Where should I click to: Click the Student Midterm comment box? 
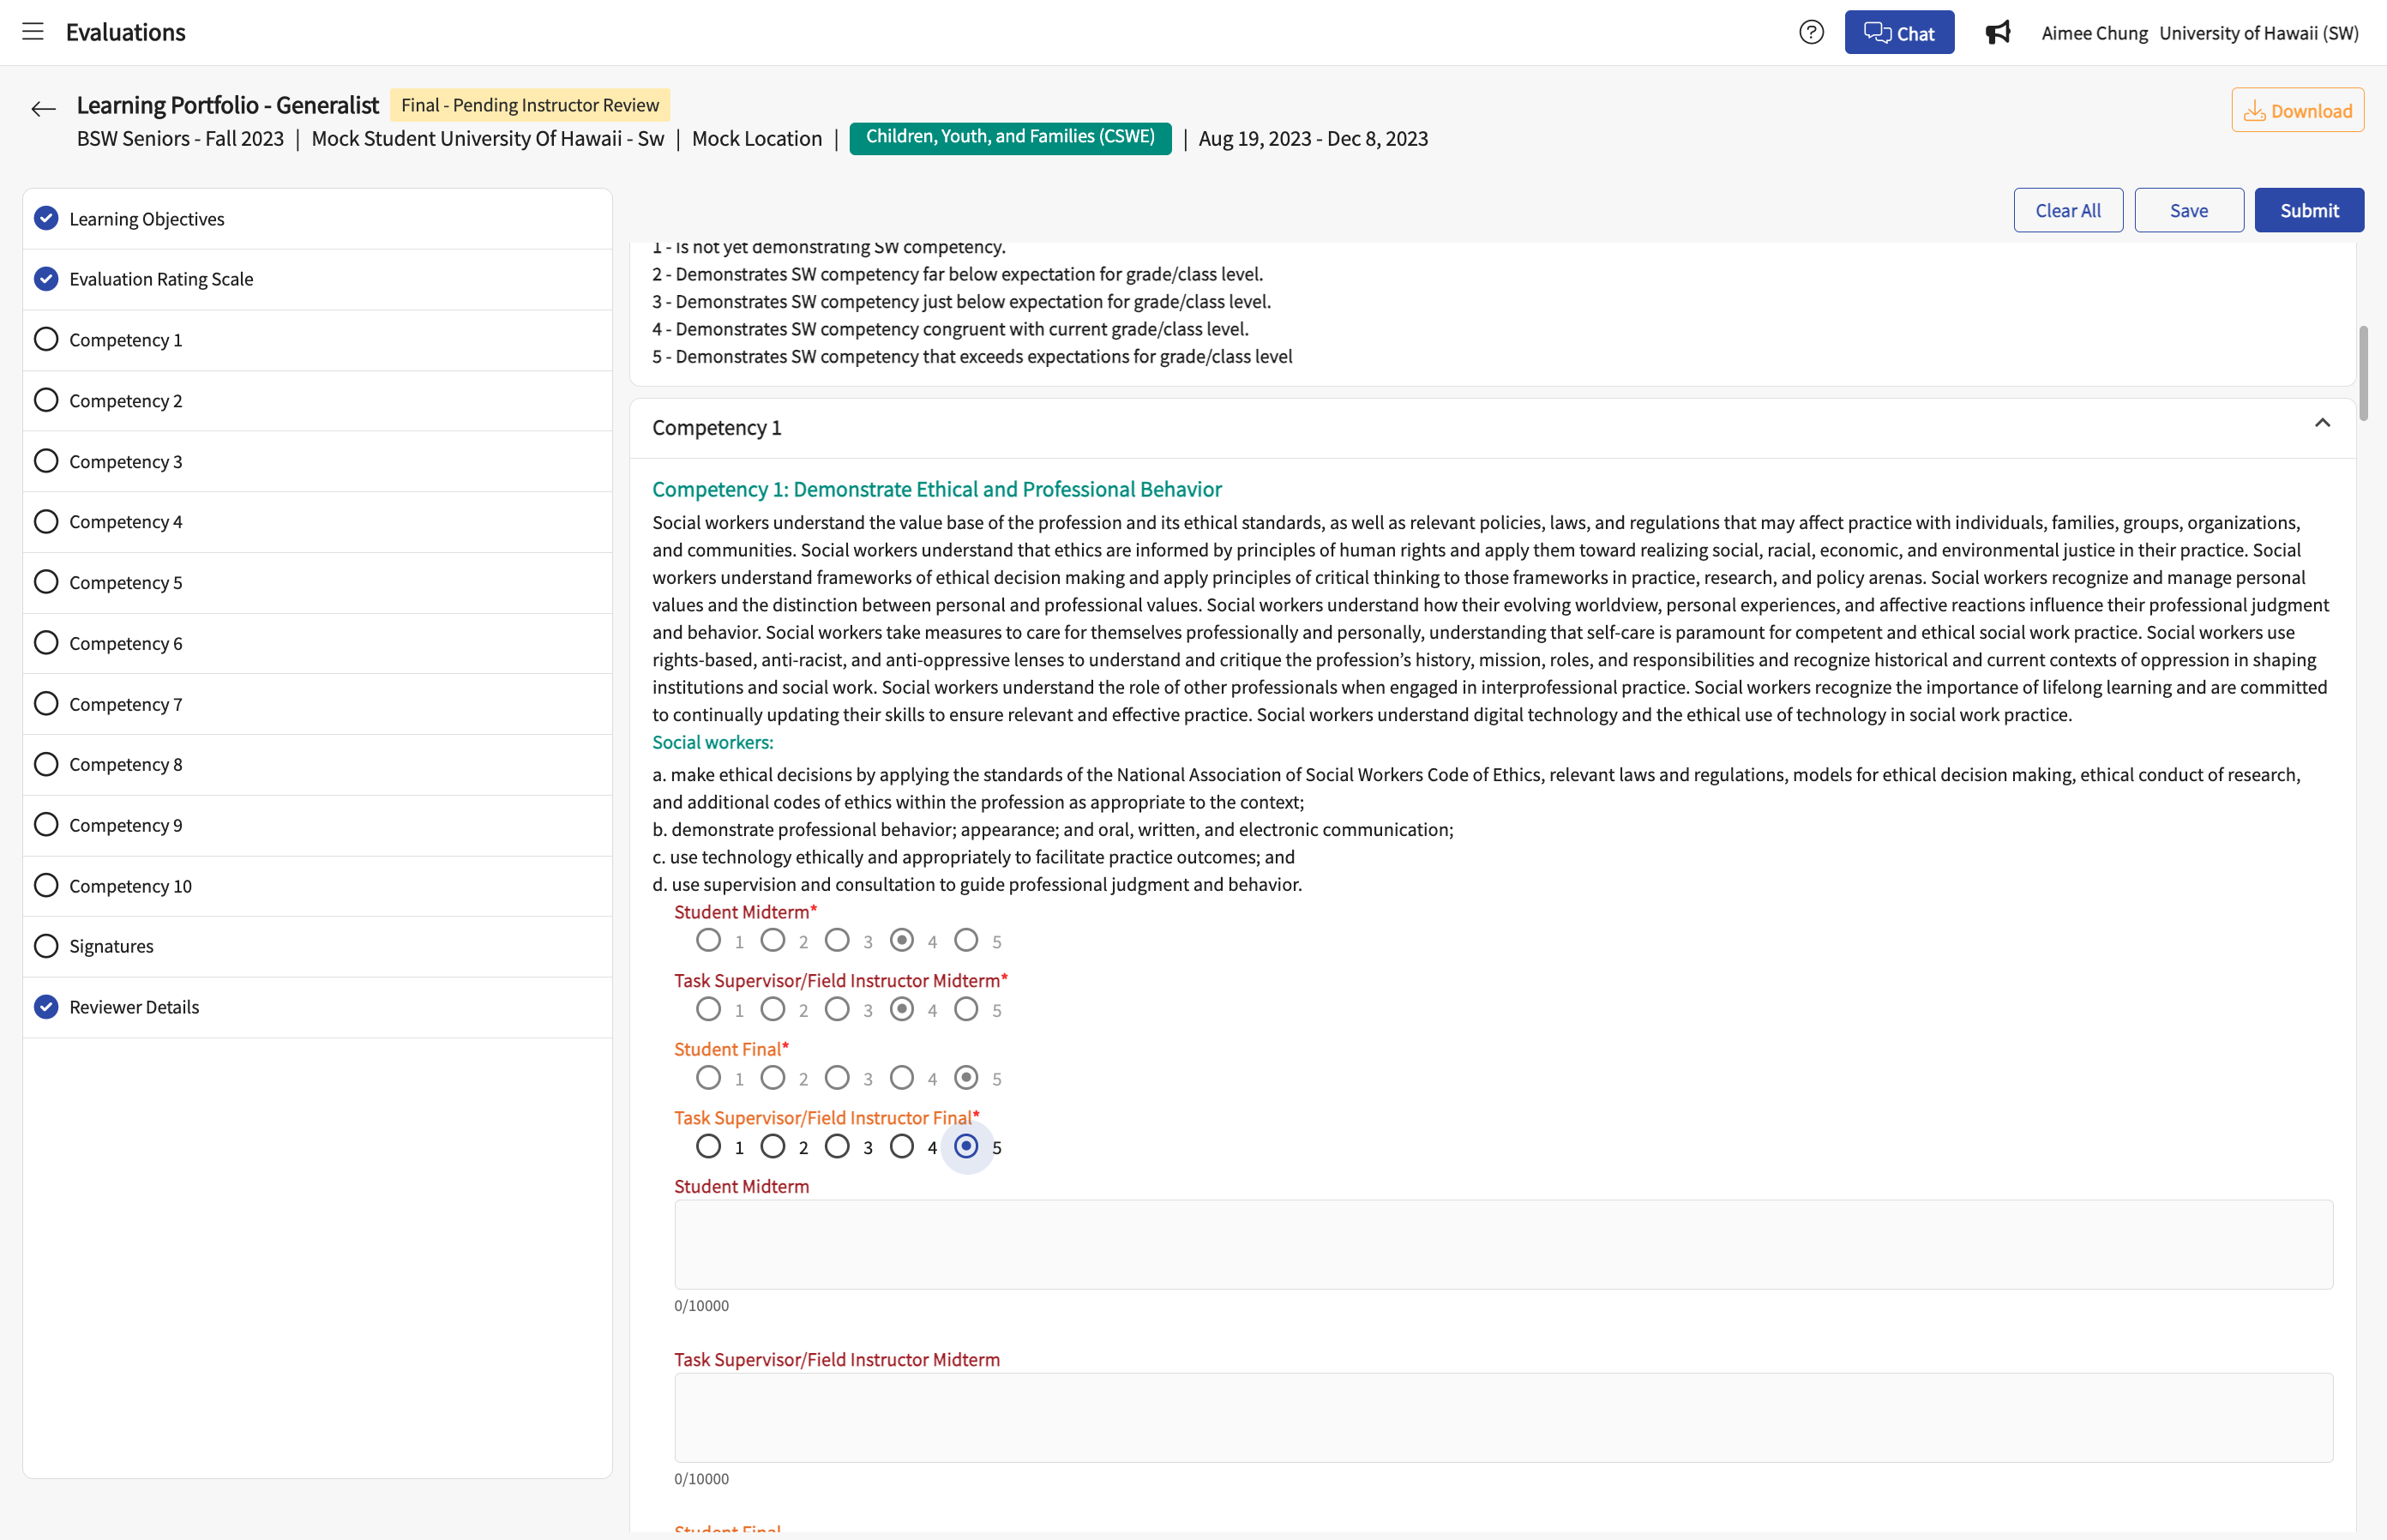pos(1503,1244)
